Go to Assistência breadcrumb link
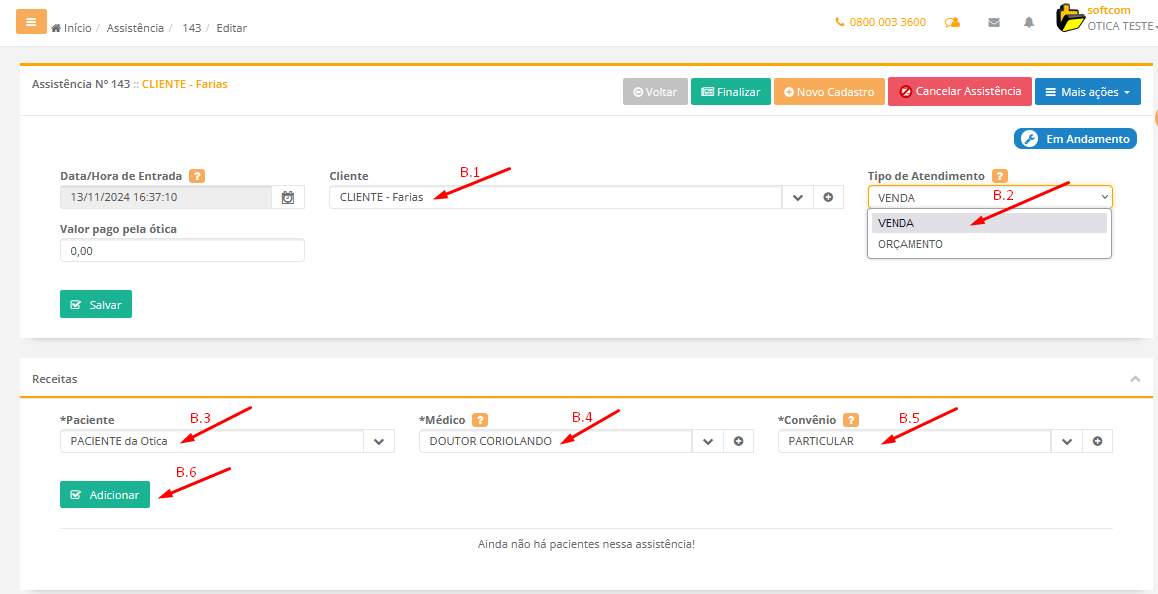This screenshot has height=594, width=1158. (135, 28)
